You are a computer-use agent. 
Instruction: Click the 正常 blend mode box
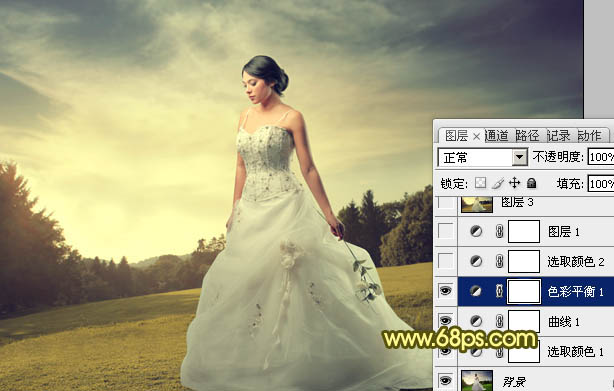click(482, 157)
